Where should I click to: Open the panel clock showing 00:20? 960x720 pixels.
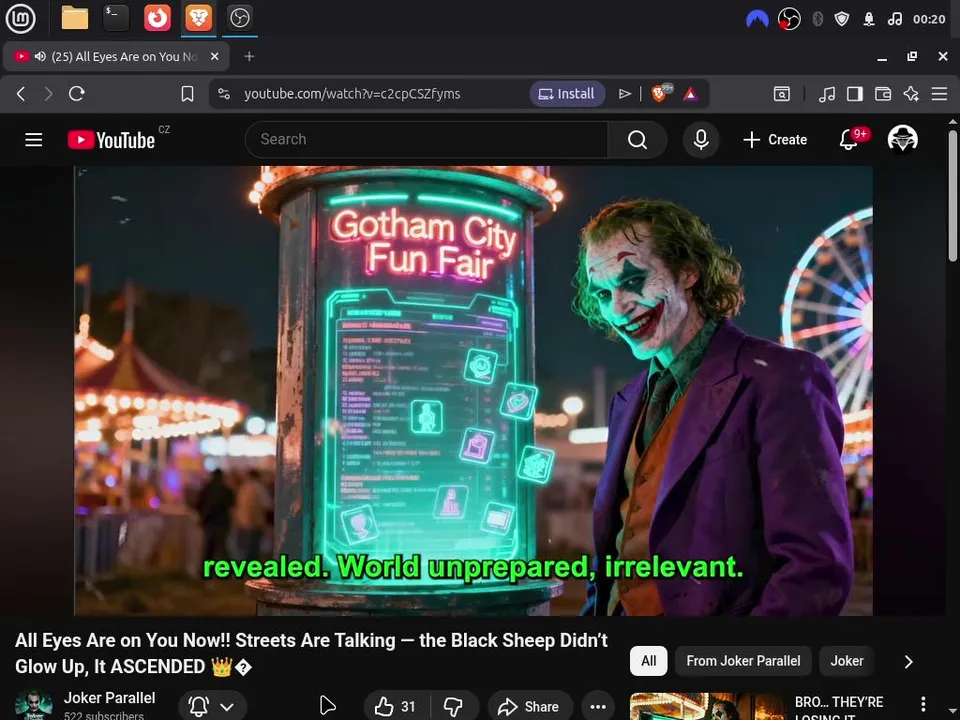point(929,19)
